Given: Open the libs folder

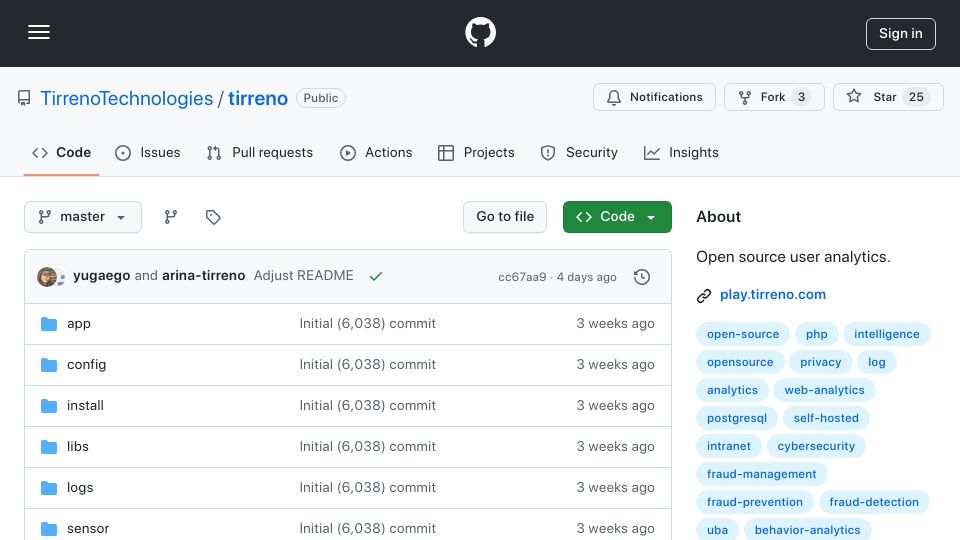Looking at the screenshot, I should click(x=78, y=446).
